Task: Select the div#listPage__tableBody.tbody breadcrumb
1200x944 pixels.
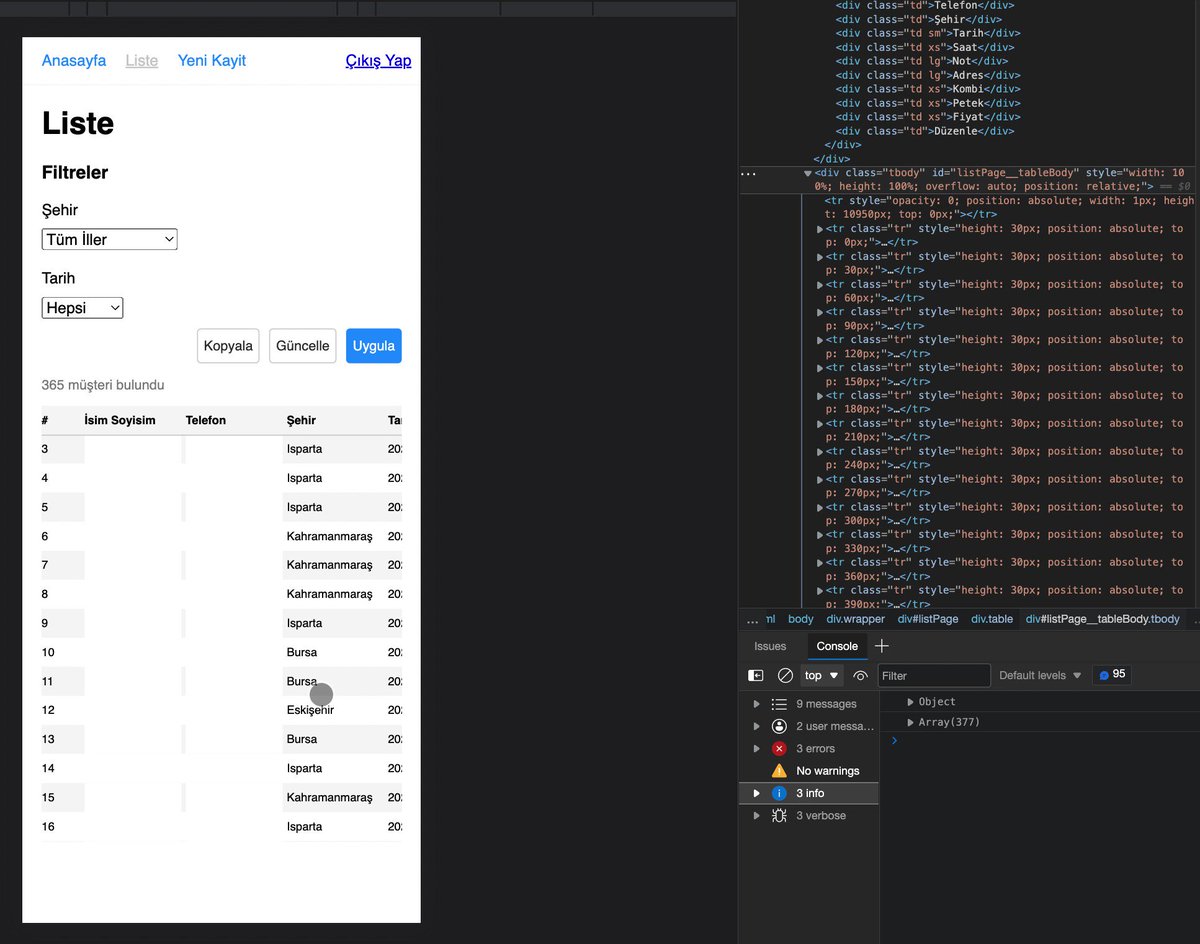Action: (1103, 620)
